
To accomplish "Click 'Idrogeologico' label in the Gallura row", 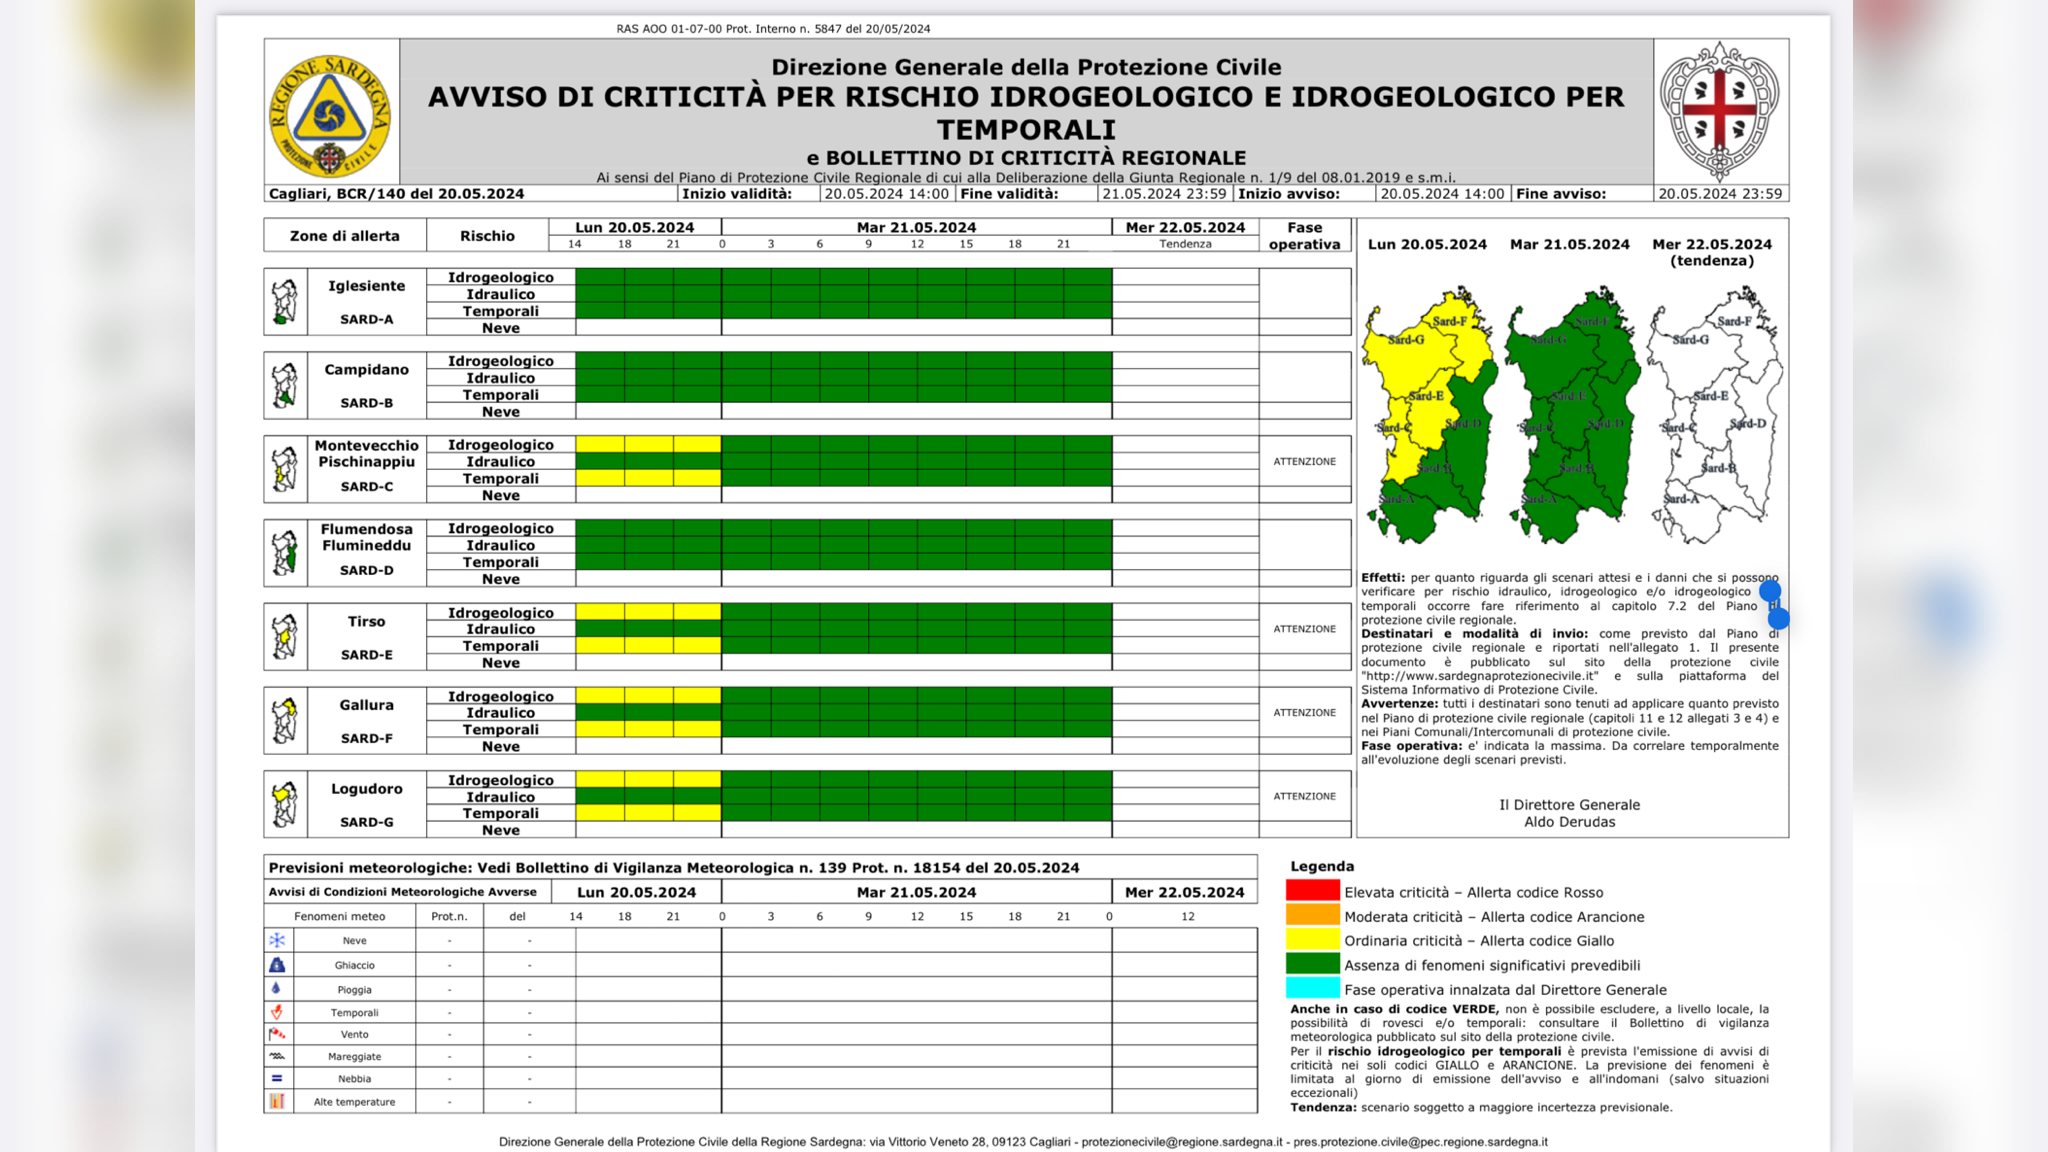I will 500,696.
